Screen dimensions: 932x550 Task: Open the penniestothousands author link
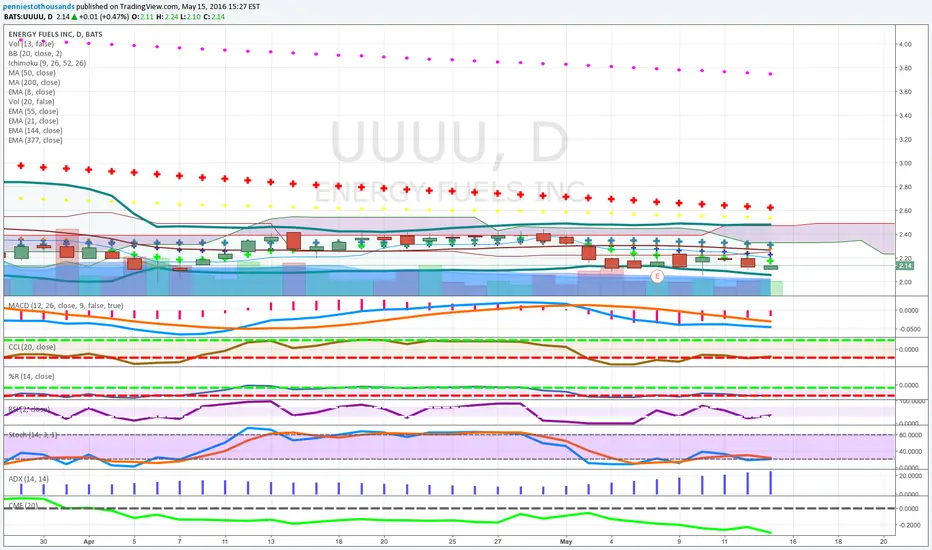pyautogui.click(x=39, y=7)
